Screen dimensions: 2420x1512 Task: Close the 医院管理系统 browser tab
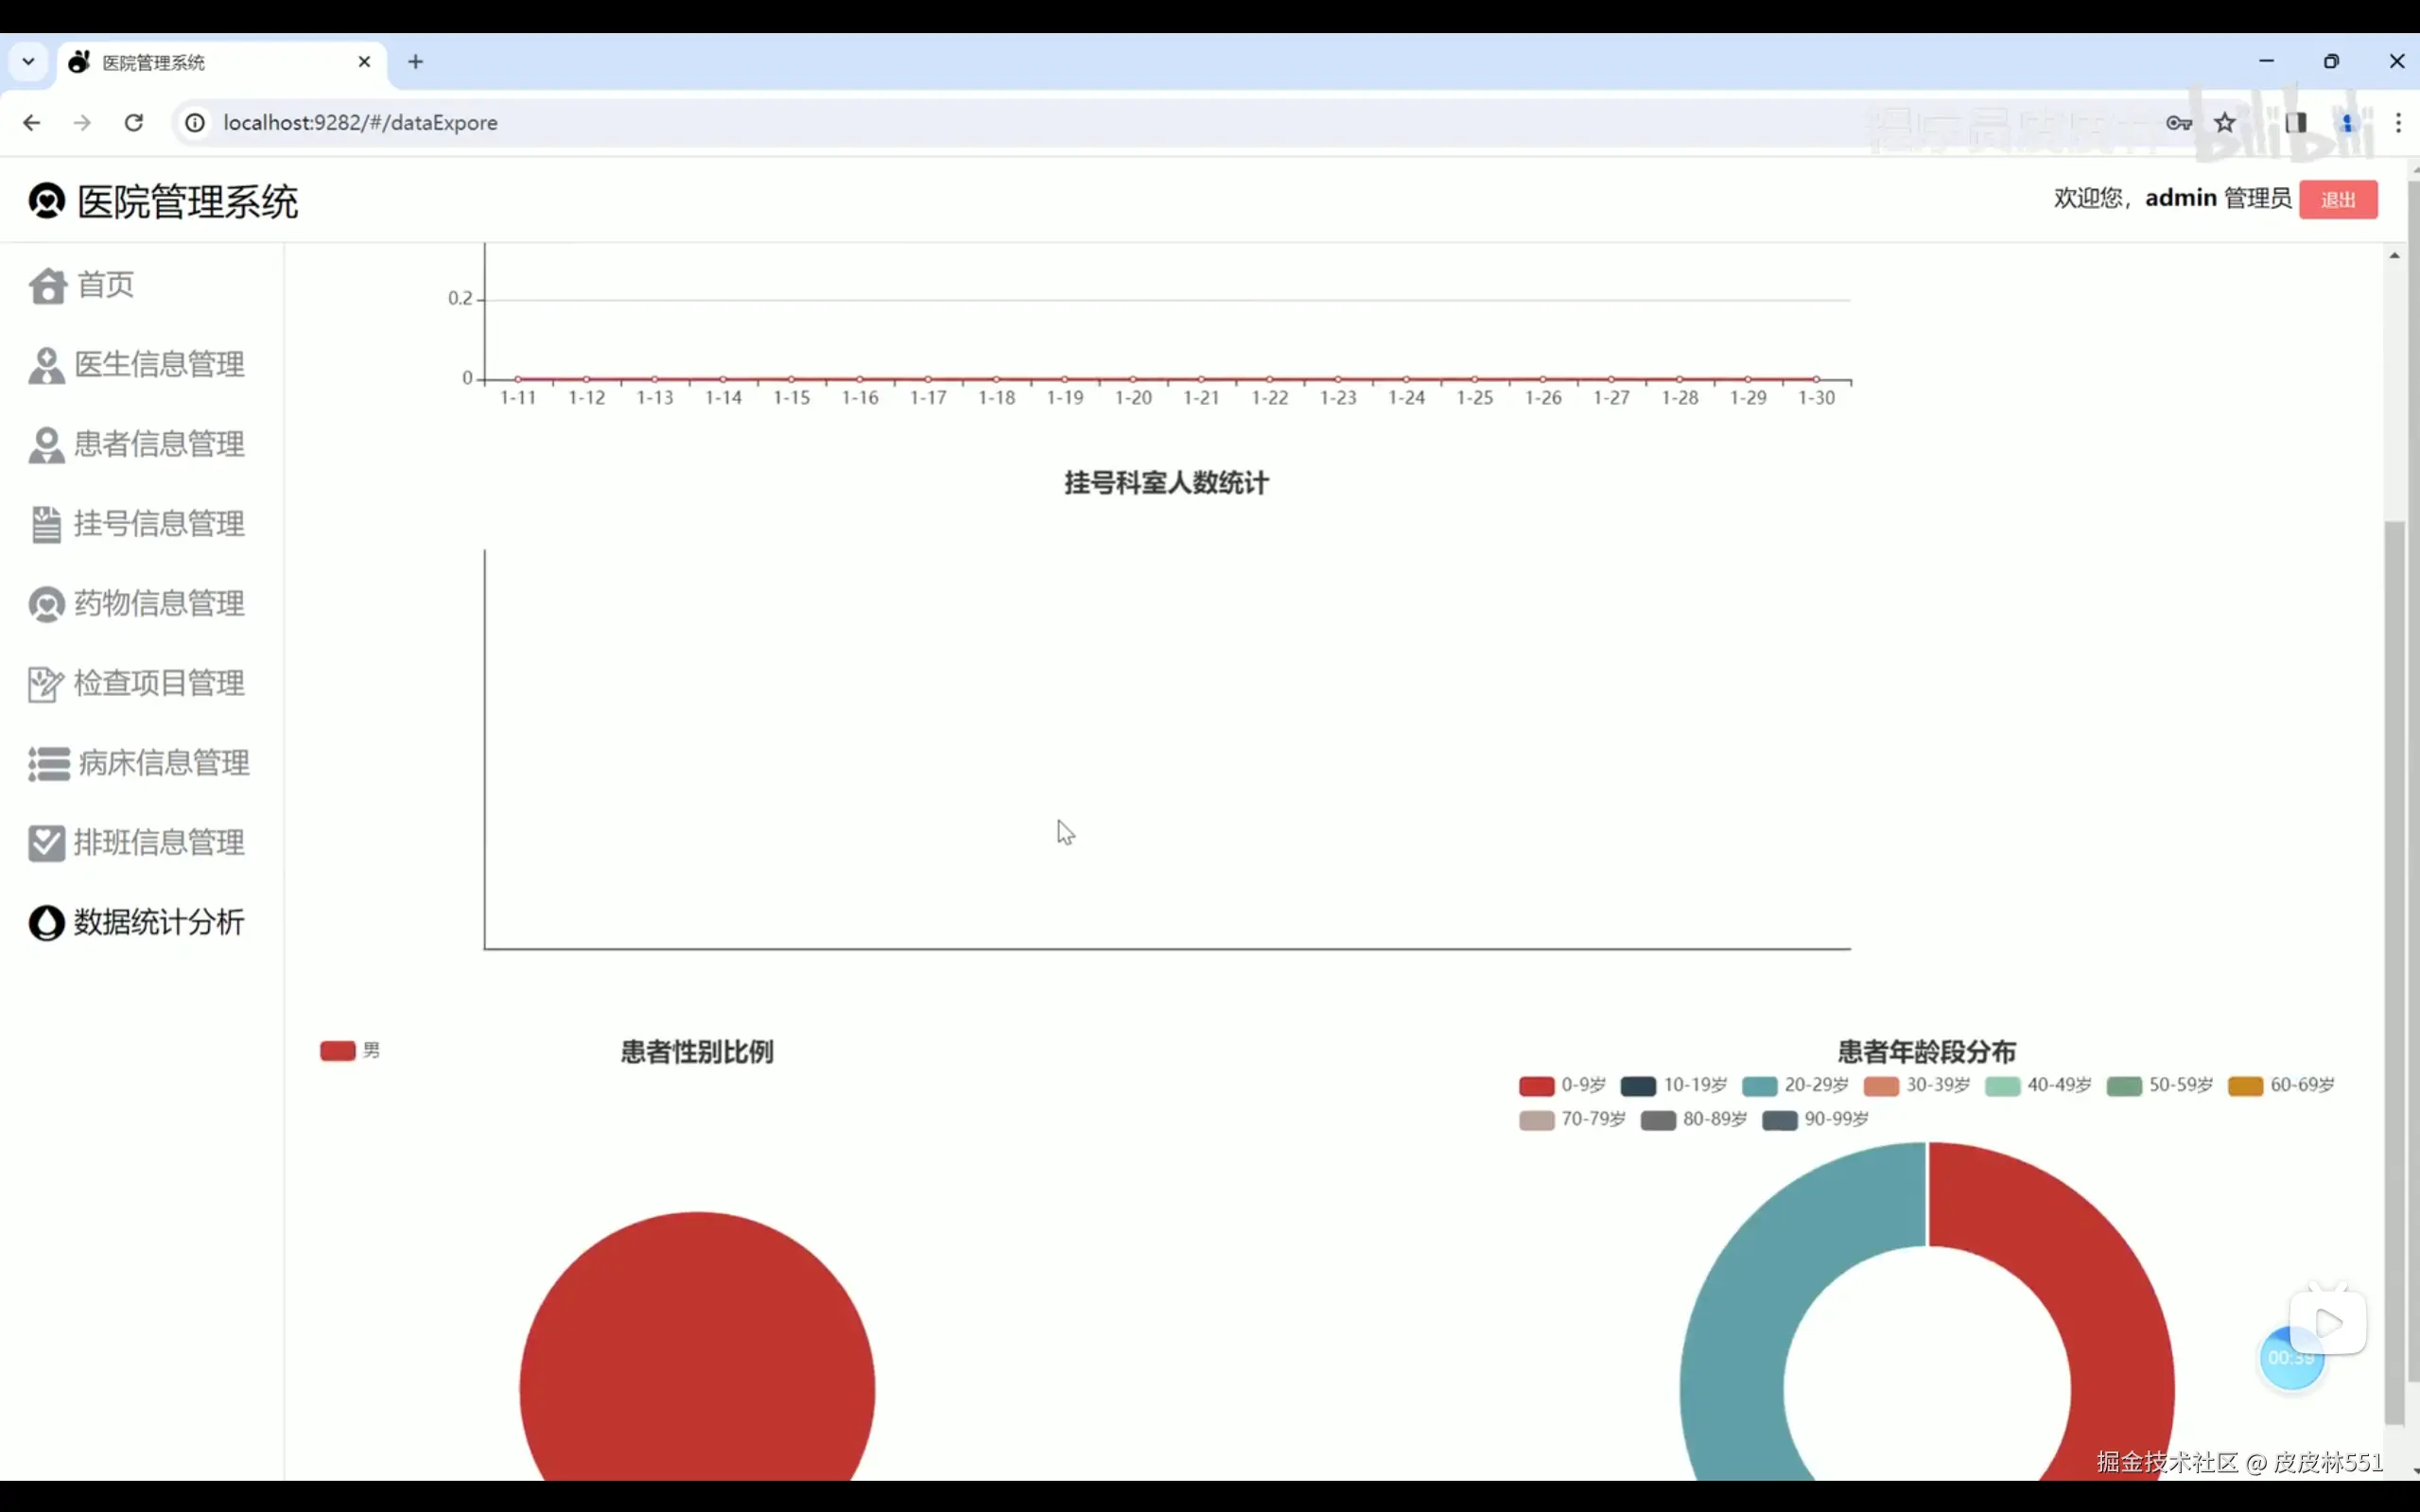click(x=364, y=62)
